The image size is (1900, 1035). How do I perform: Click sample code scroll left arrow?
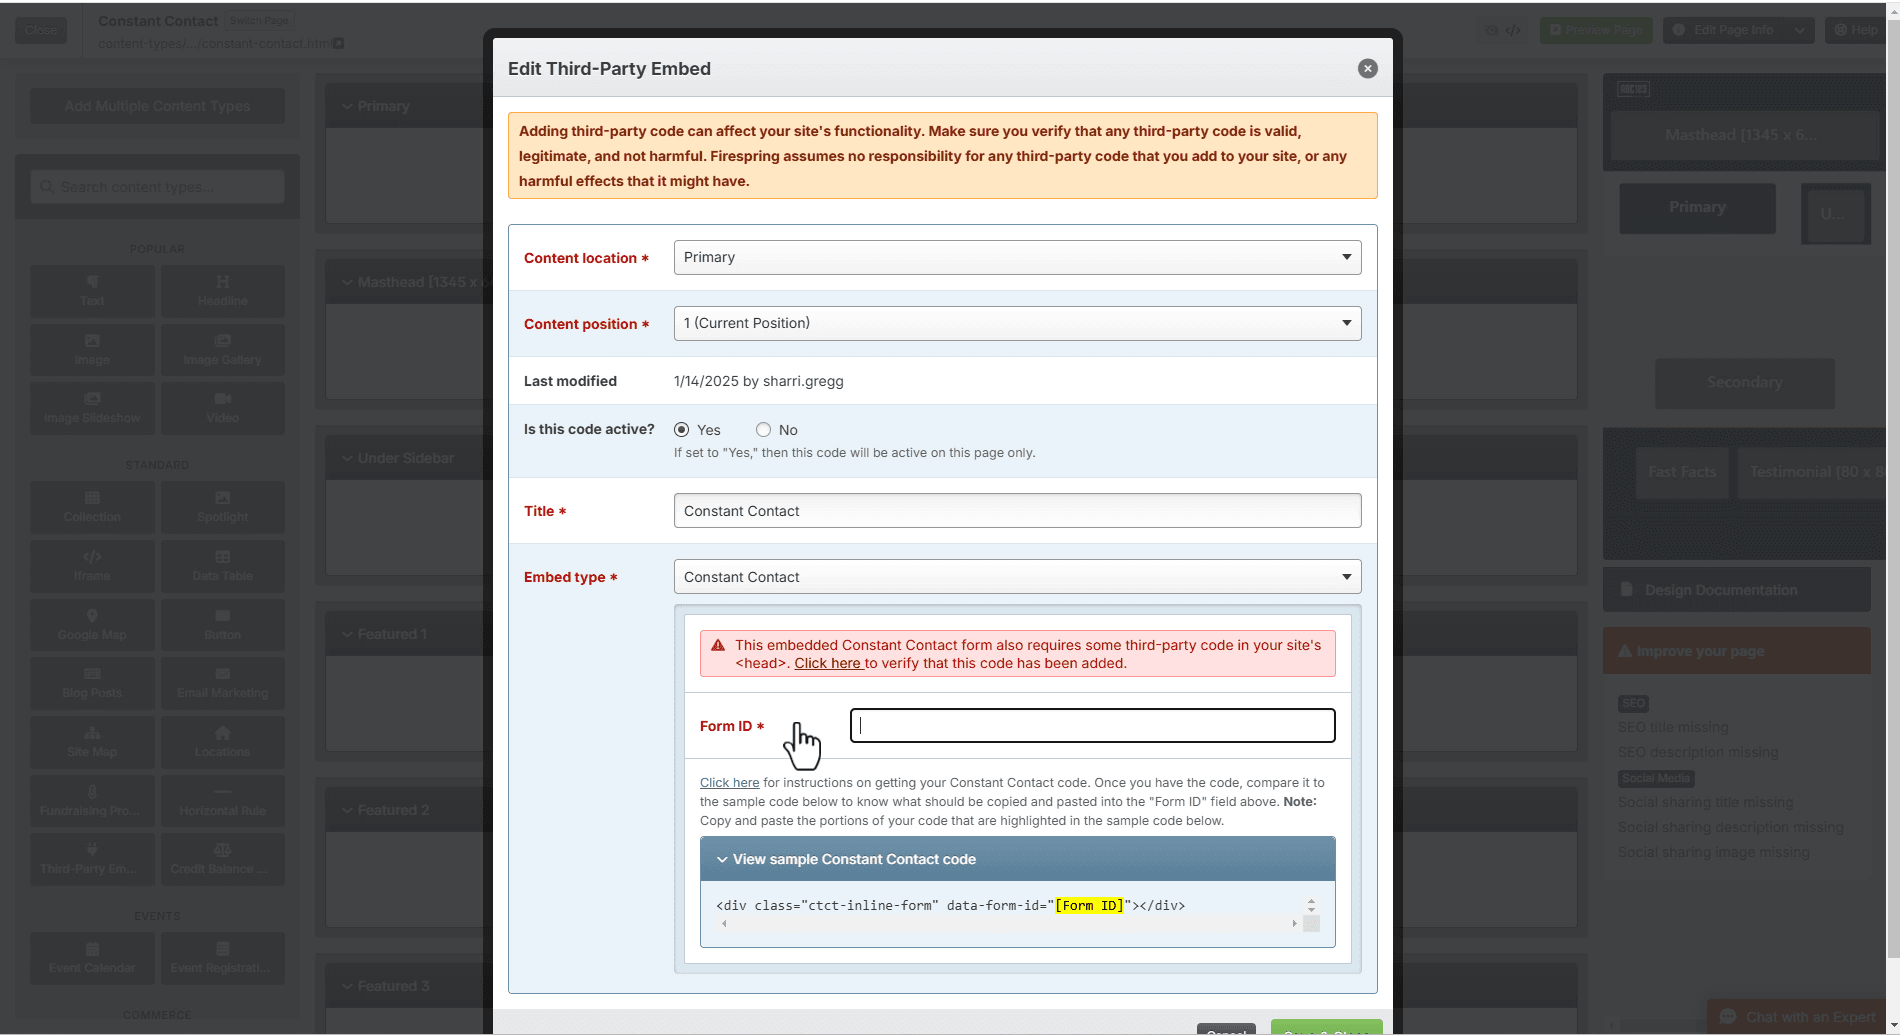tap(724, 924)
